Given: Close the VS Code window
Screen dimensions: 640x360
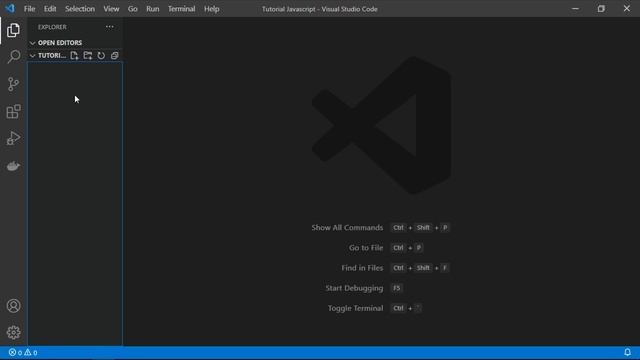Looking at the screenshot, I should tap(627, 9).
